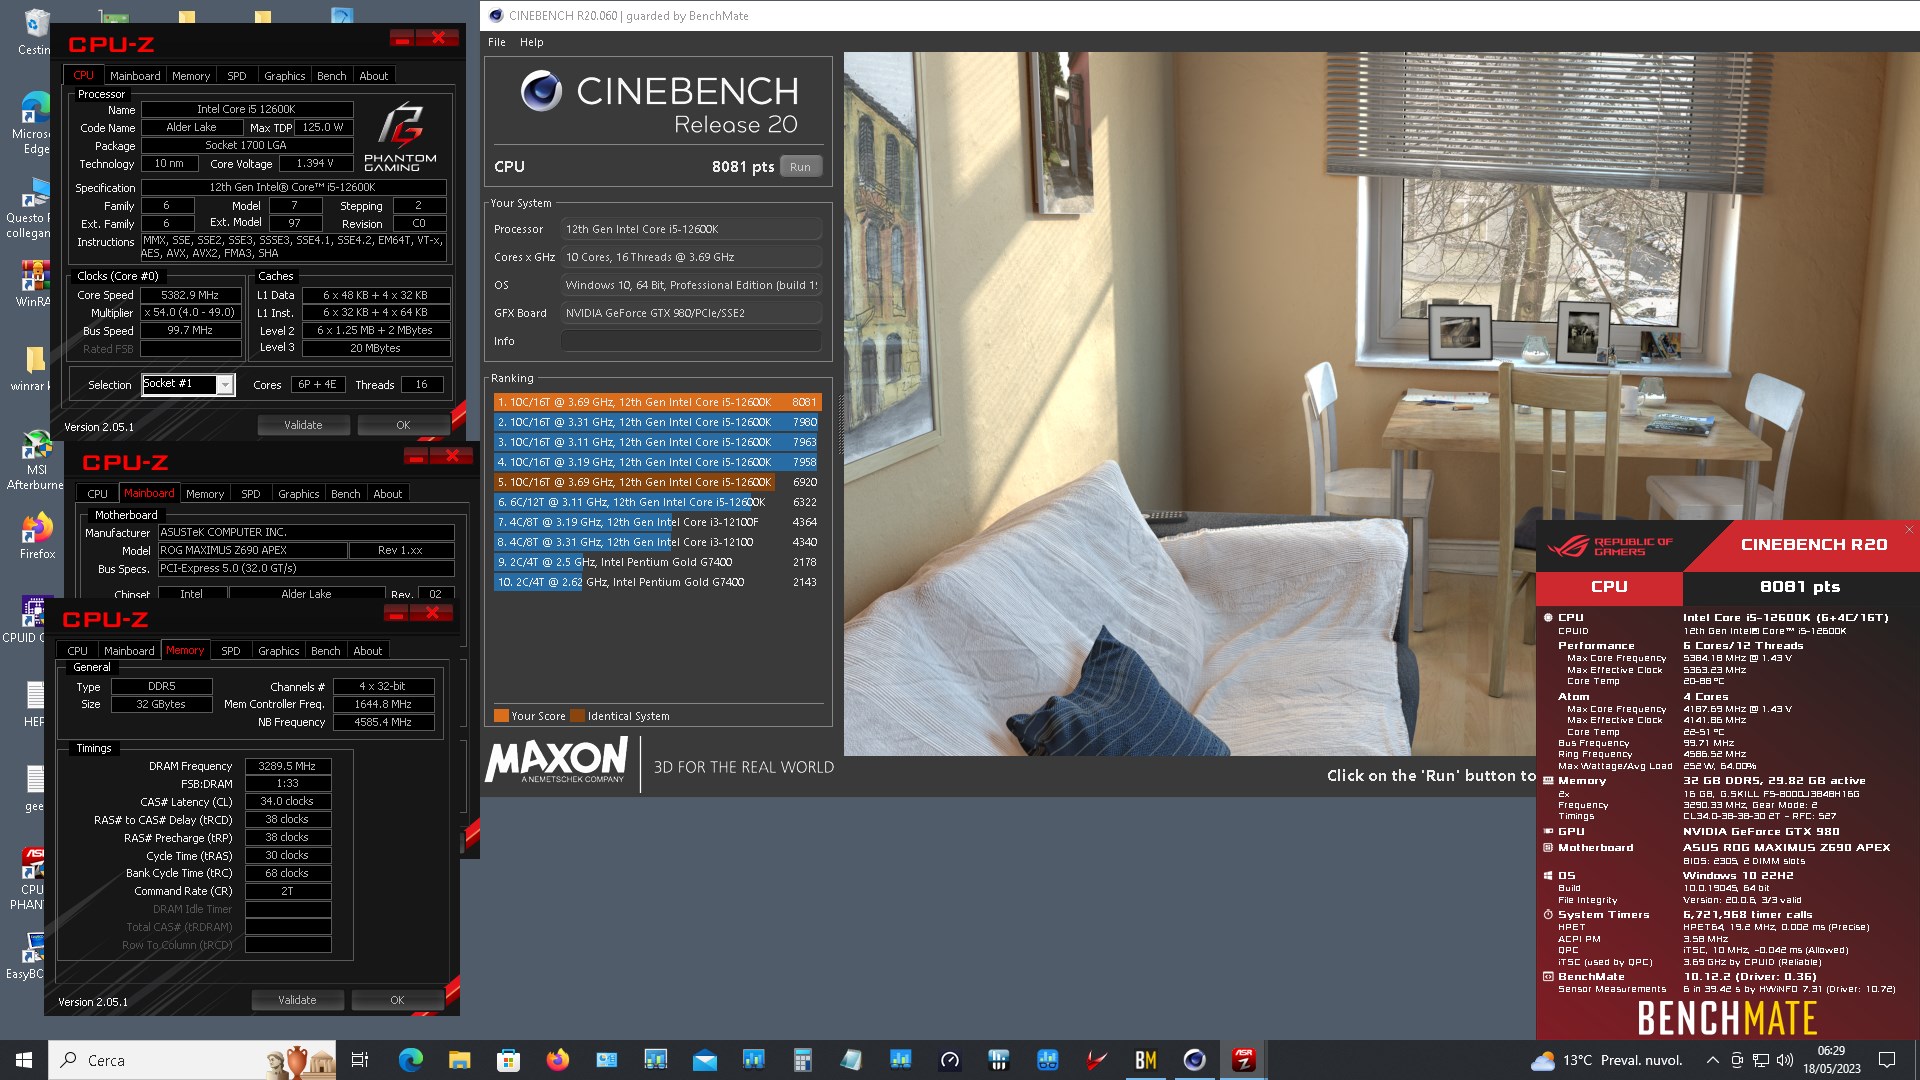Open the volume control in the system tray
The image size is (1920, 1080).
(x=1785, y=1060)
